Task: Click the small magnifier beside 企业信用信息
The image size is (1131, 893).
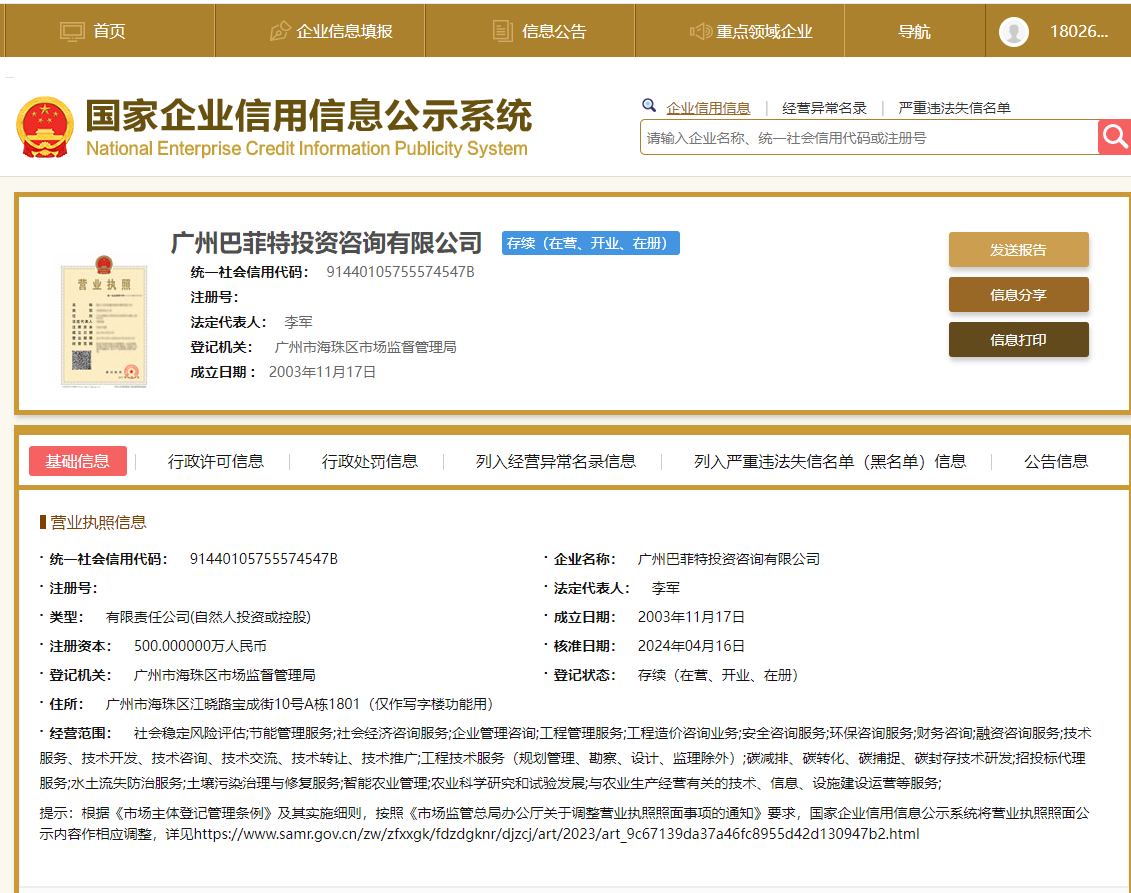Action: point(650,106)
